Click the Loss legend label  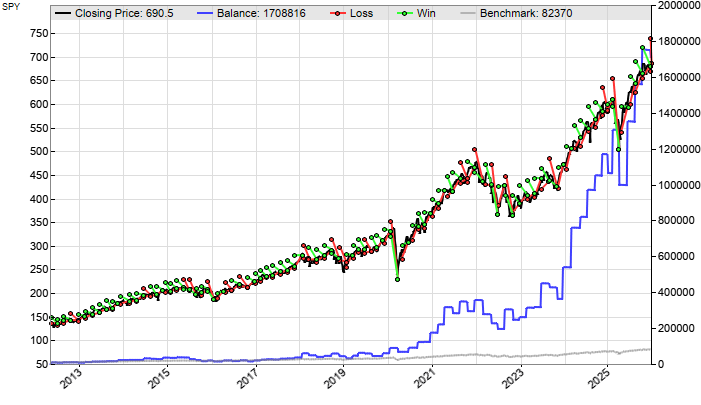[362, 13]
